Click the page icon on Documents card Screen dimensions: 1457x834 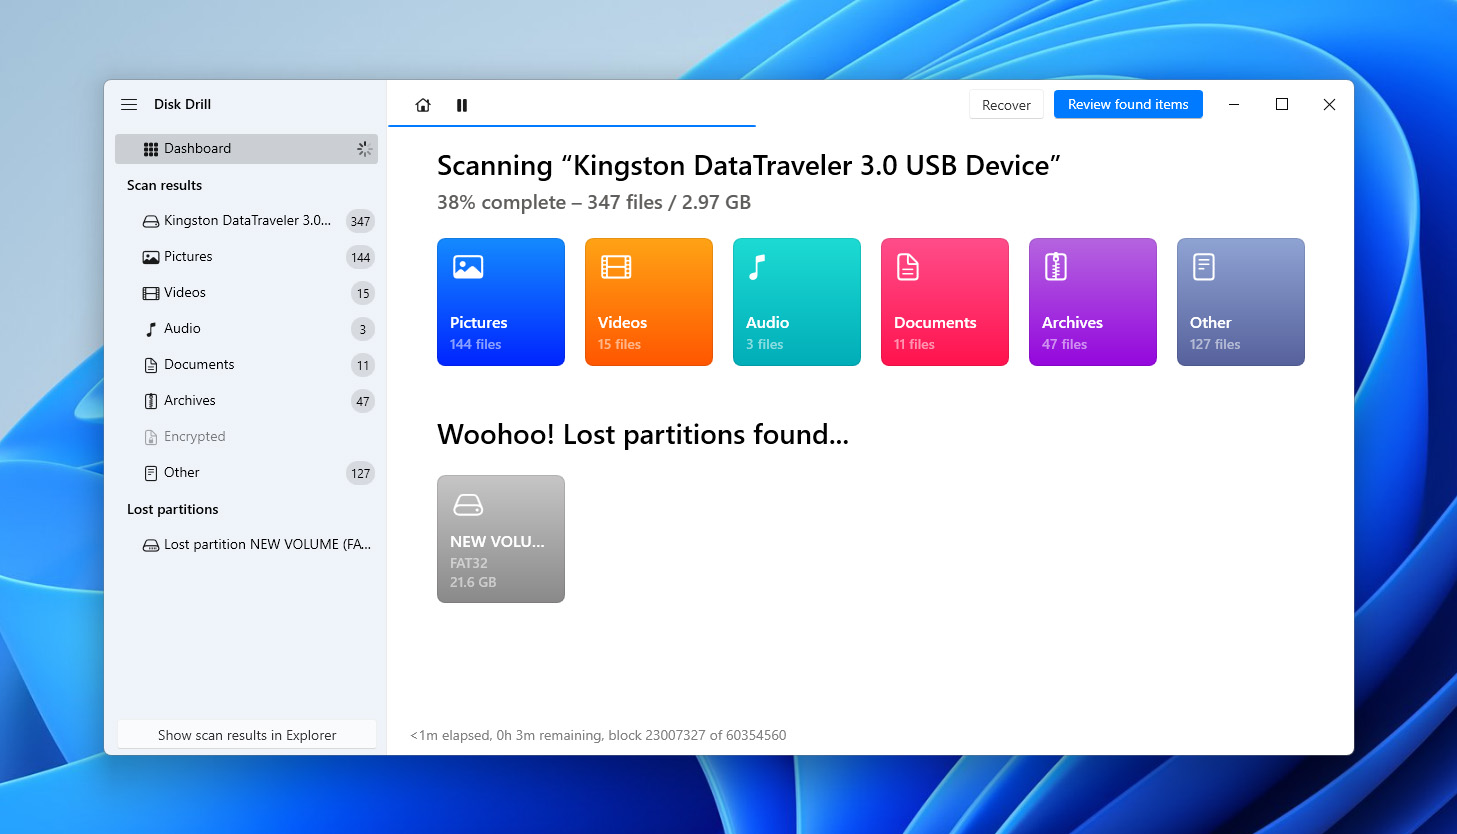(908, 267)
